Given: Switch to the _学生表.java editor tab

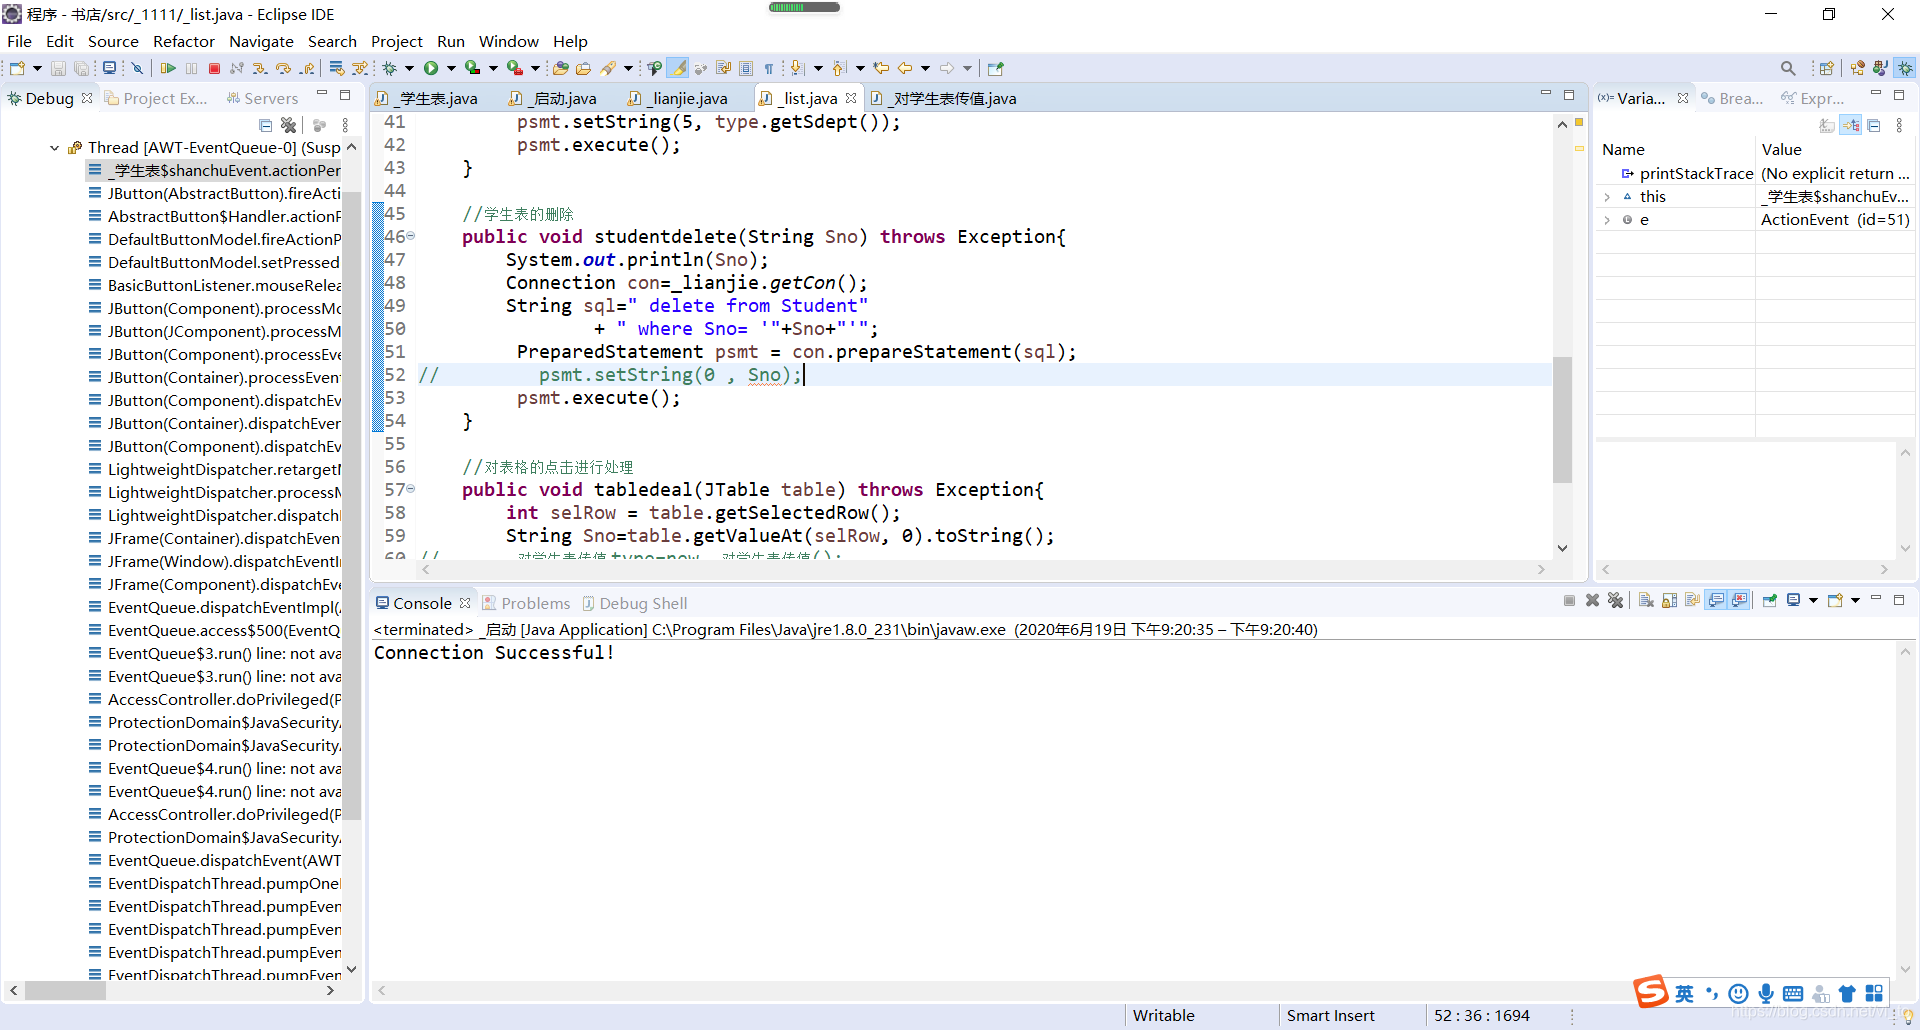Looking at the screenshot, I should click(x=428, y=98).
